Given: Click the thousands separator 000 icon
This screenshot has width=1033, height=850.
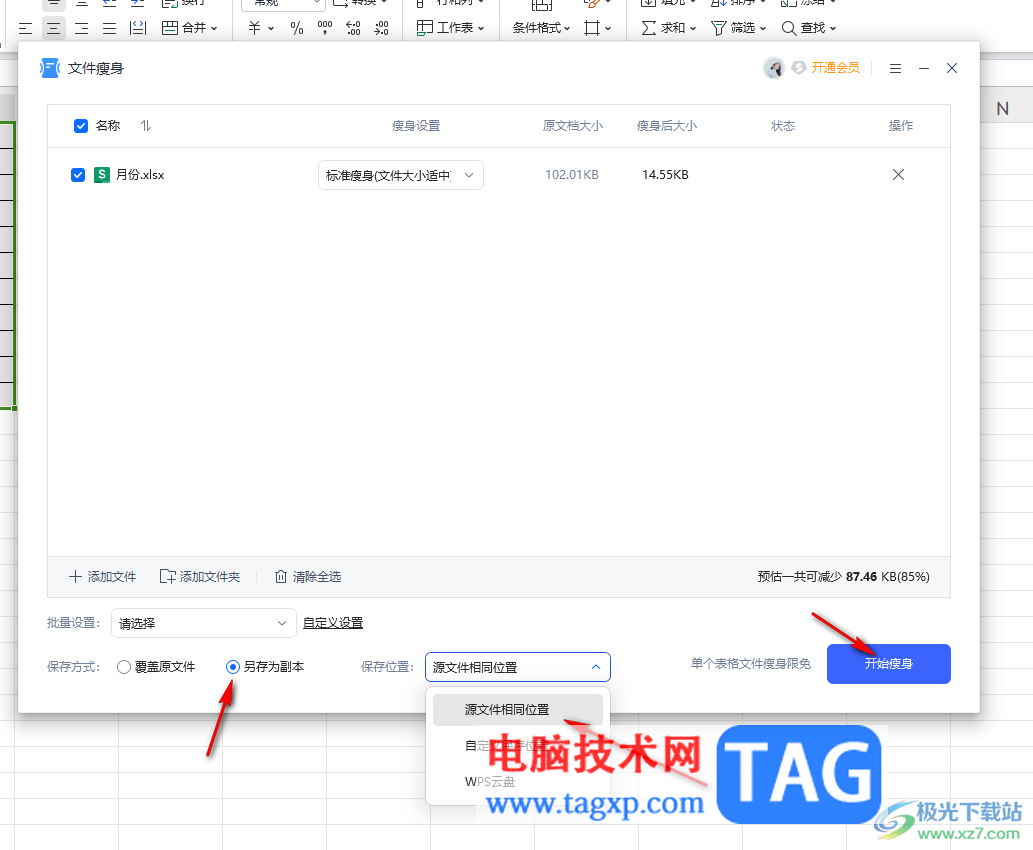Looking at the screenshot, I should [325, 28].
